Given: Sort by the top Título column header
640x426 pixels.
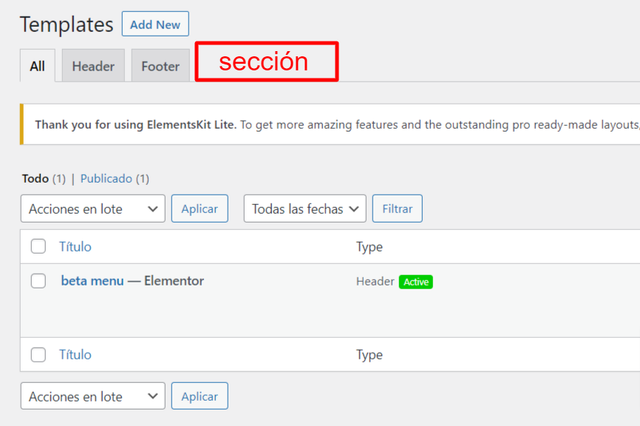Looking at the screenshot, I should [75, 246].
